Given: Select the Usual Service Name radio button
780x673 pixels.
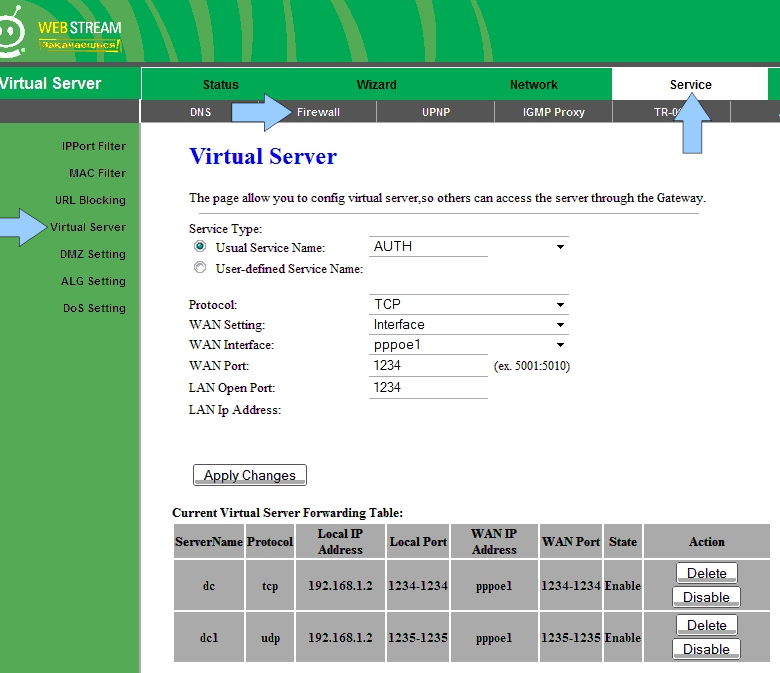Looking at the screenshot, I should click(x=200, y=246).
